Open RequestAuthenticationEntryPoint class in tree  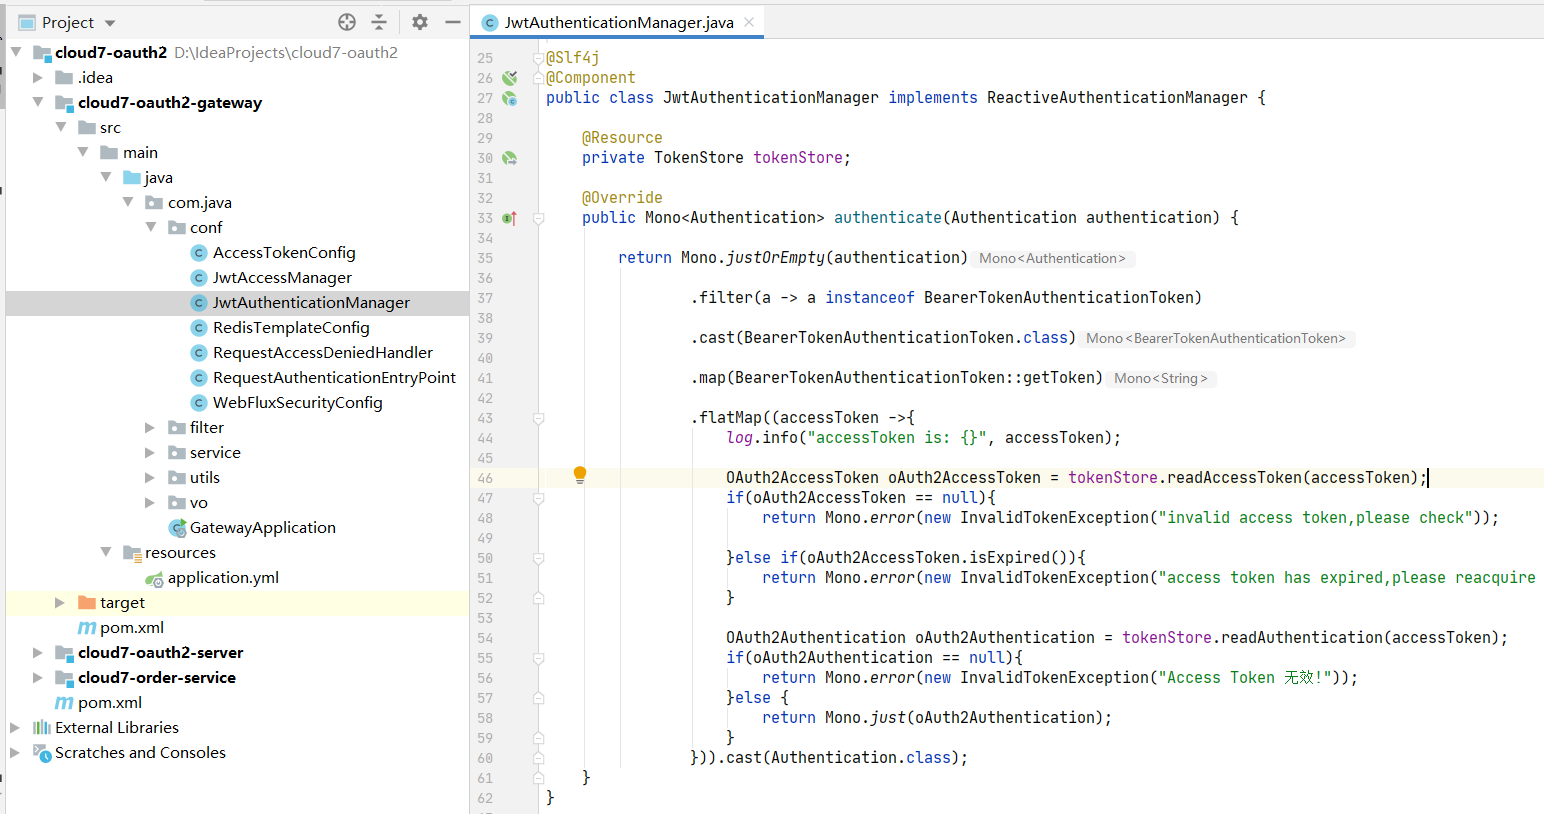click(334, 377)
